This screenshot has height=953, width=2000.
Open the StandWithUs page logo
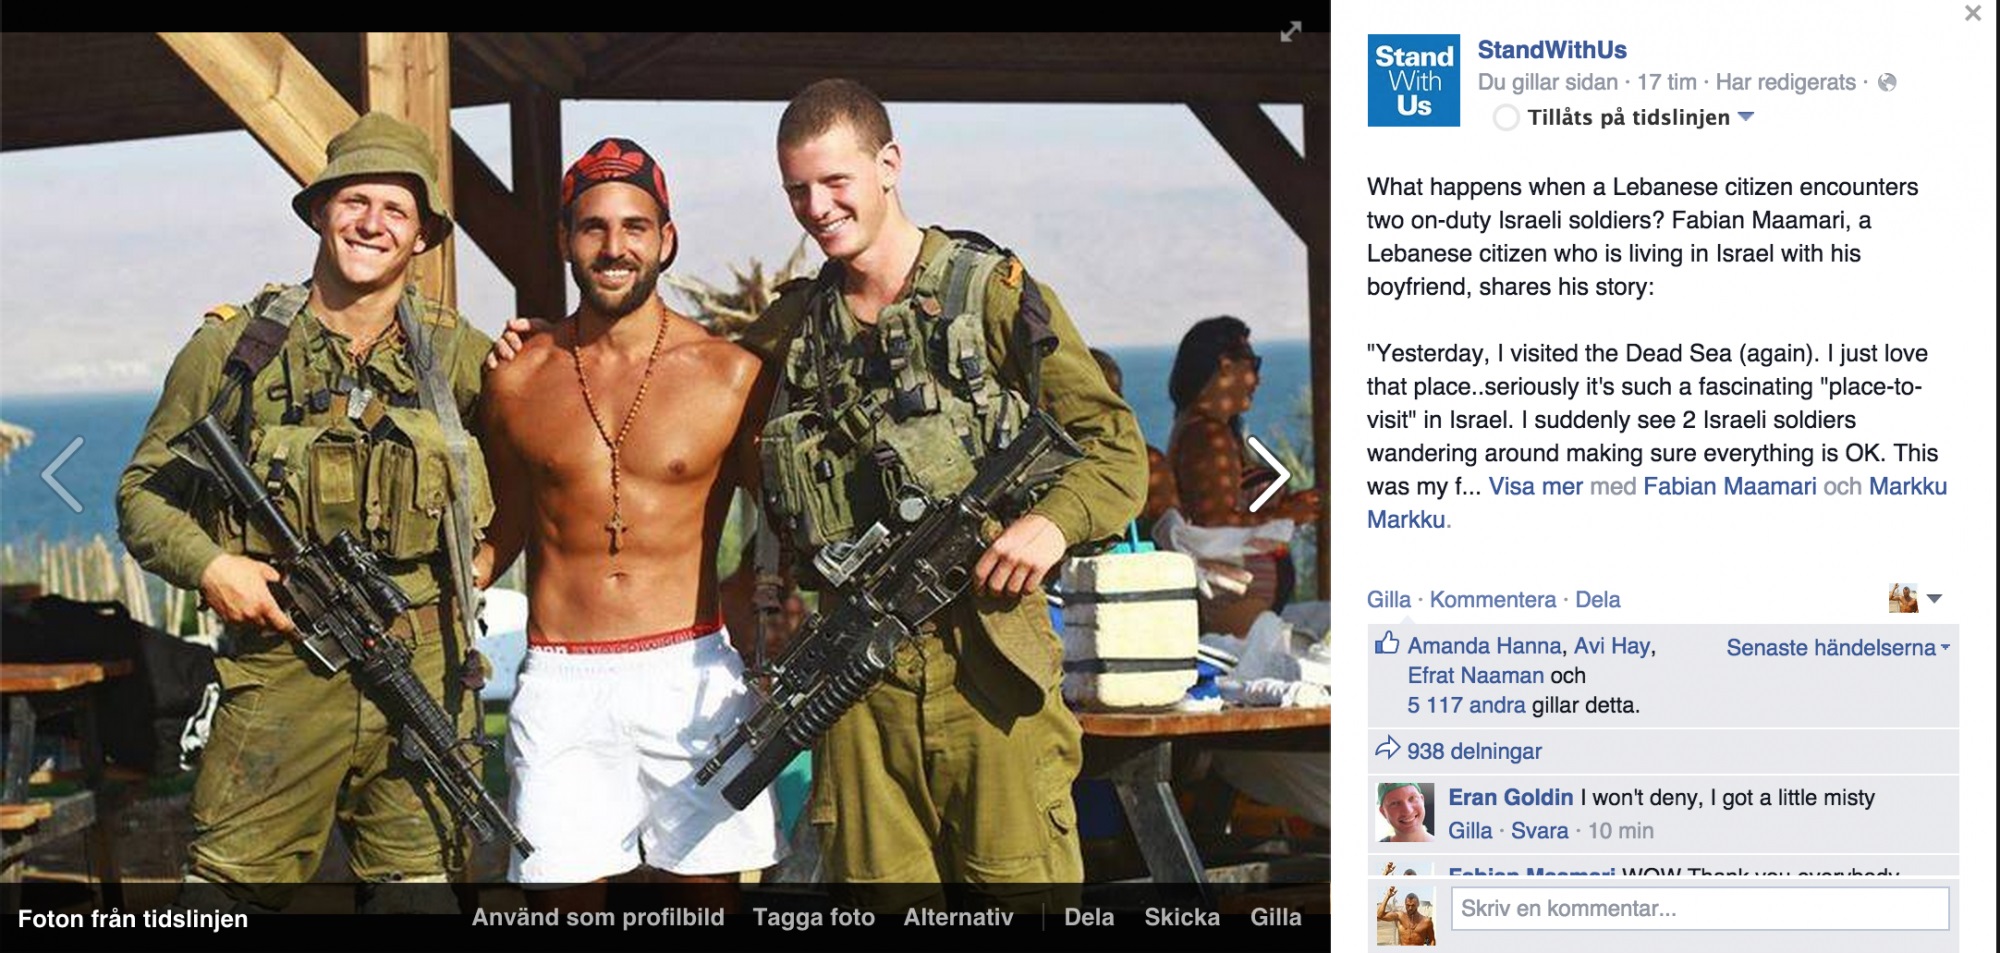click(x=1413, y=80)
